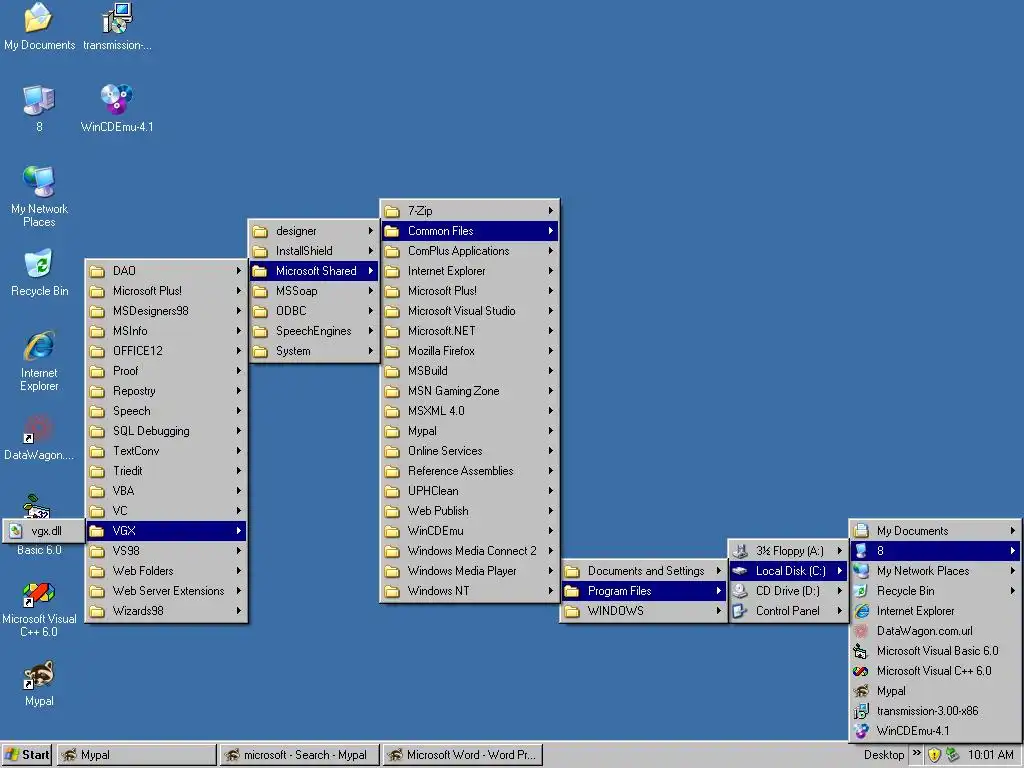1024x768 pixels.
Task: Open the Common Files menu item
Action: [x=470, y=231]
